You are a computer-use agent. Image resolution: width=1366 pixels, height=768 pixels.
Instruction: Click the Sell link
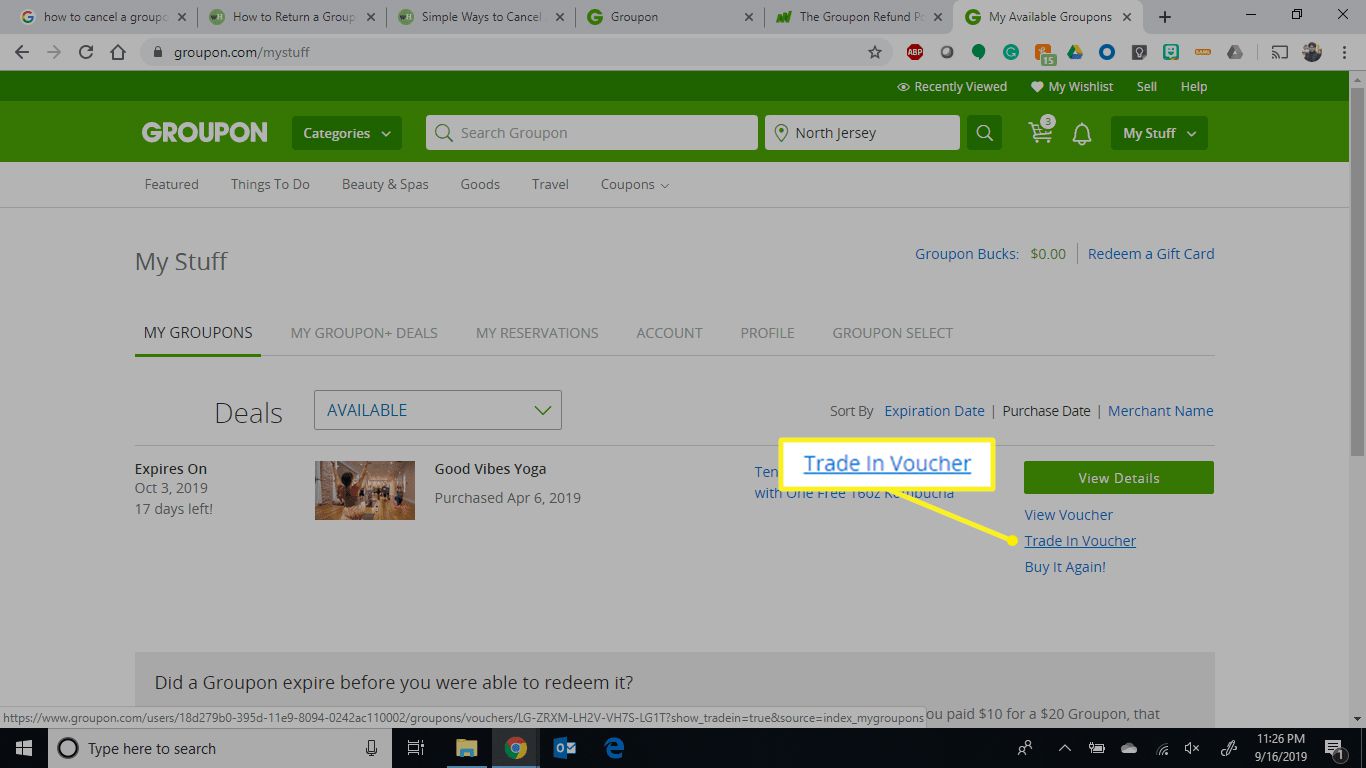tap(1147, 87)
